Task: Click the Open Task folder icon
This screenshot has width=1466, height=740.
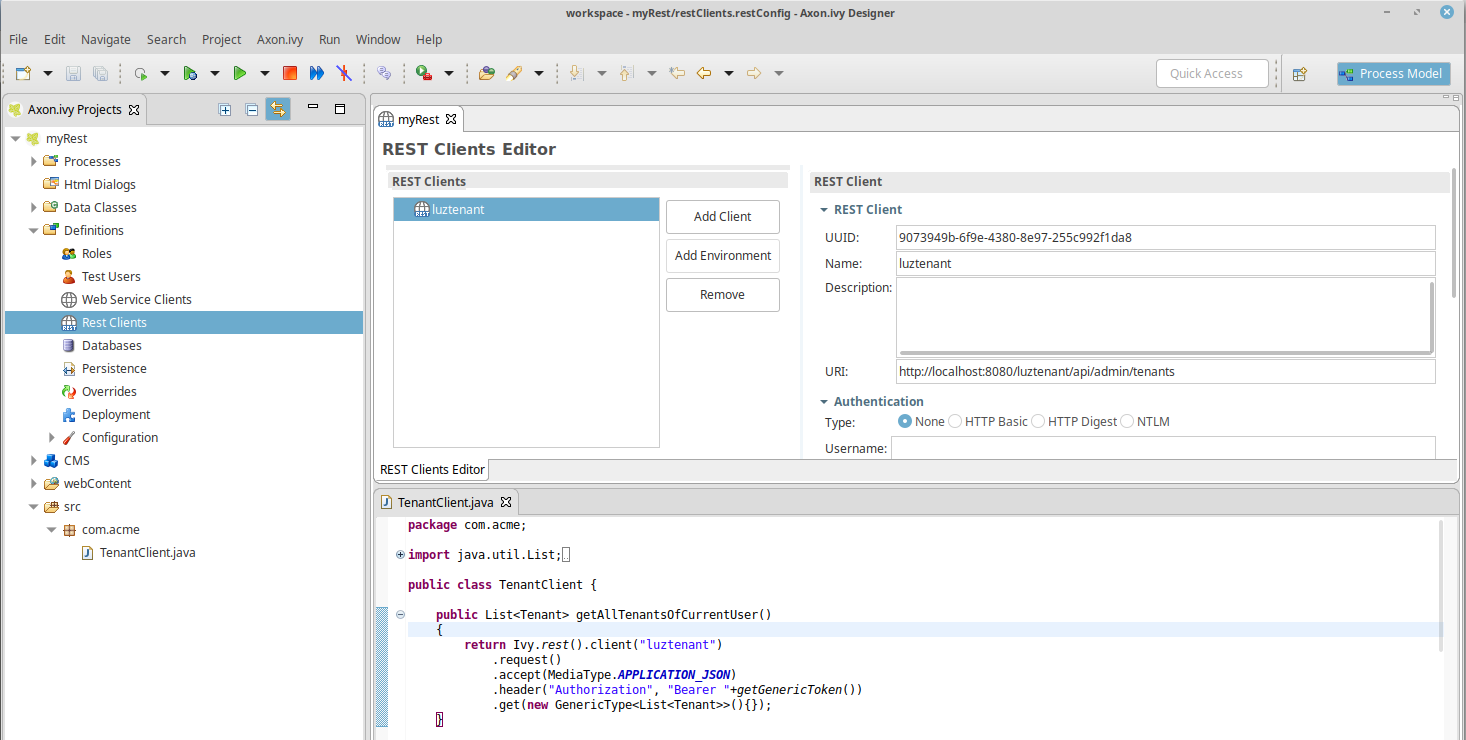Action: tap(487, 73)
